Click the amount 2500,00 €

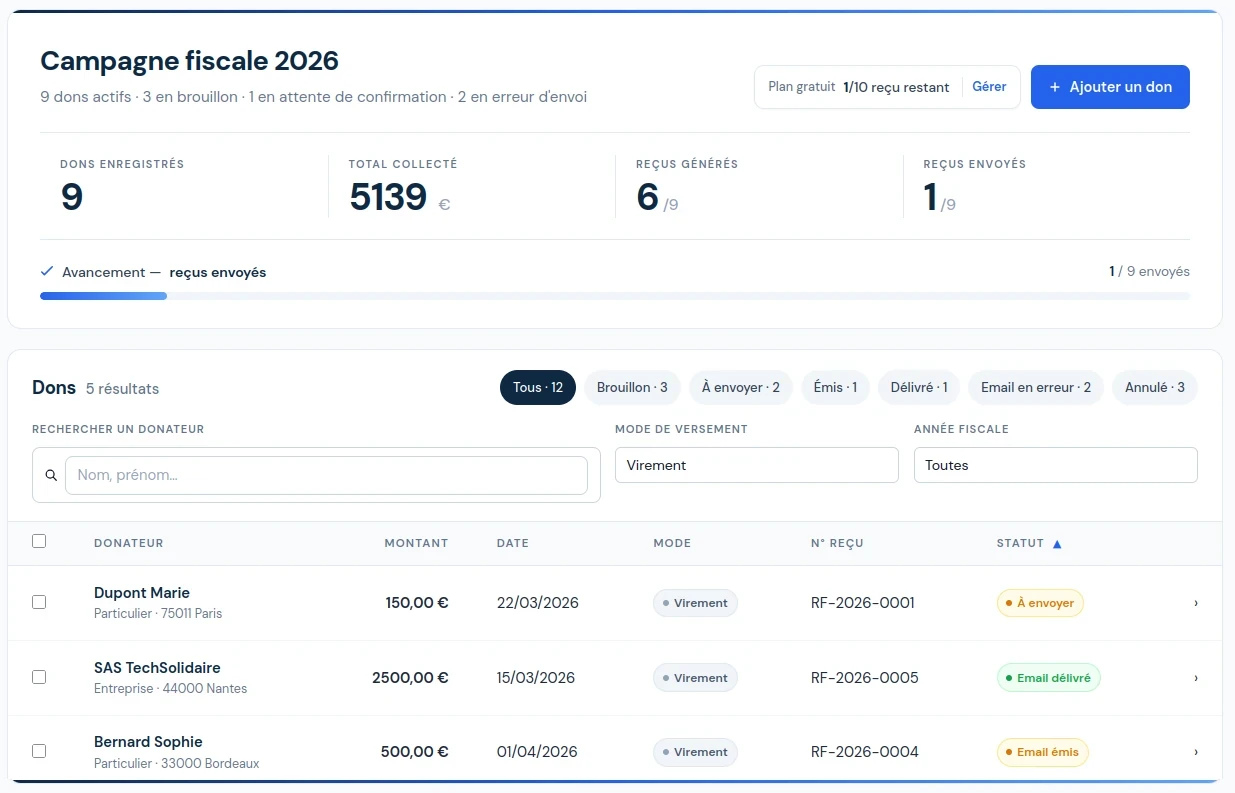[x=410, y=678]
